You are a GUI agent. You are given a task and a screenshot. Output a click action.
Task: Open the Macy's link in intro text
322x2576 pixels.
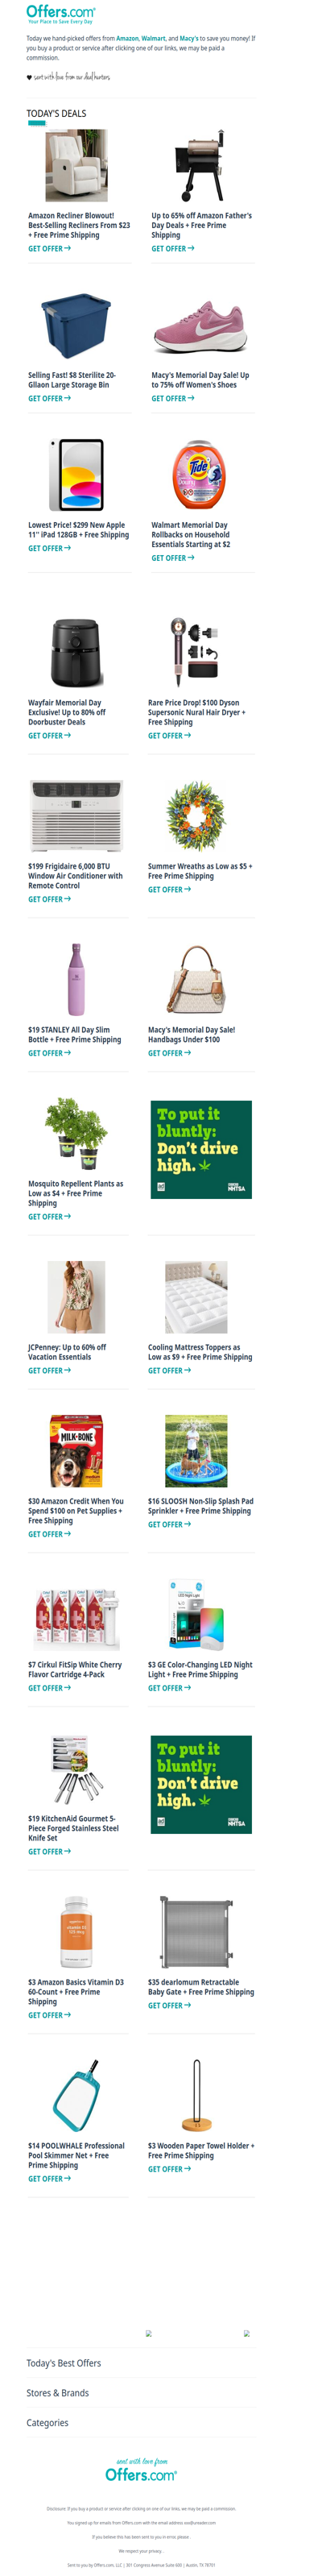(x=188, y=38)
